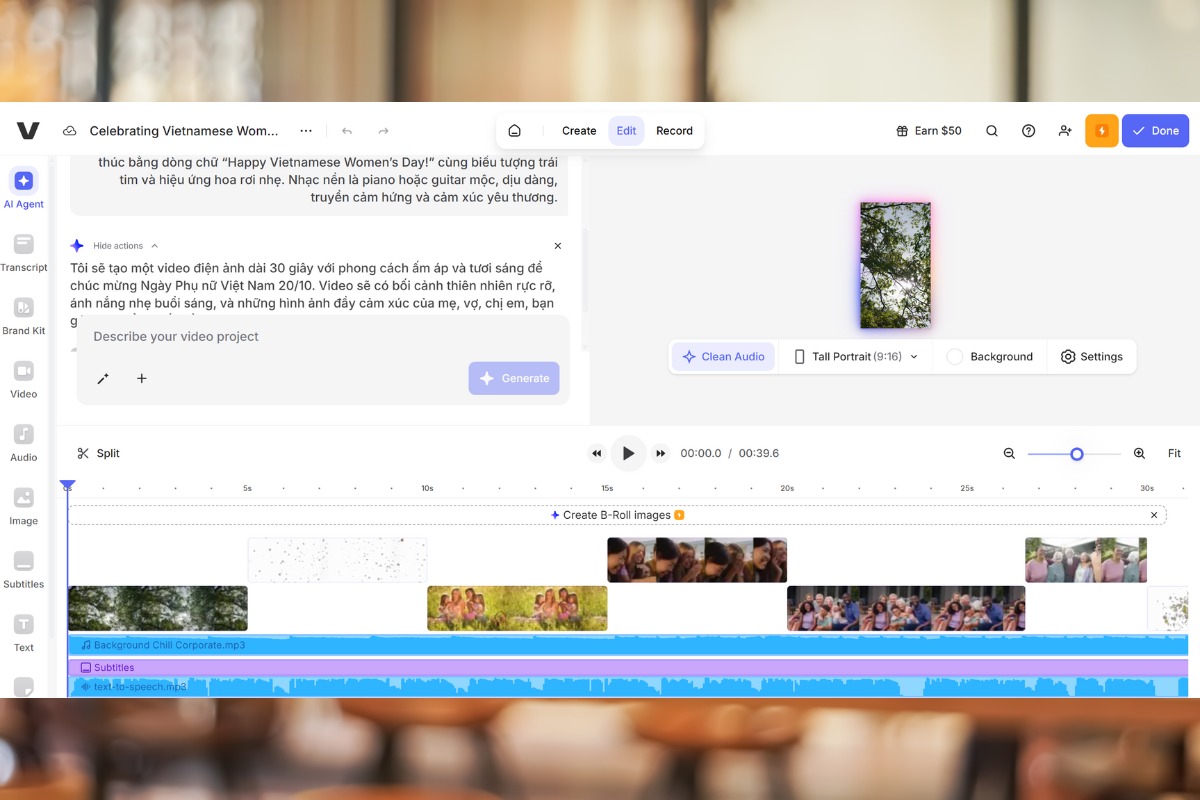The height and width of the screenshot is (800, 1200).
Task: Skip backward in the timeline
Action: point(597,454)
